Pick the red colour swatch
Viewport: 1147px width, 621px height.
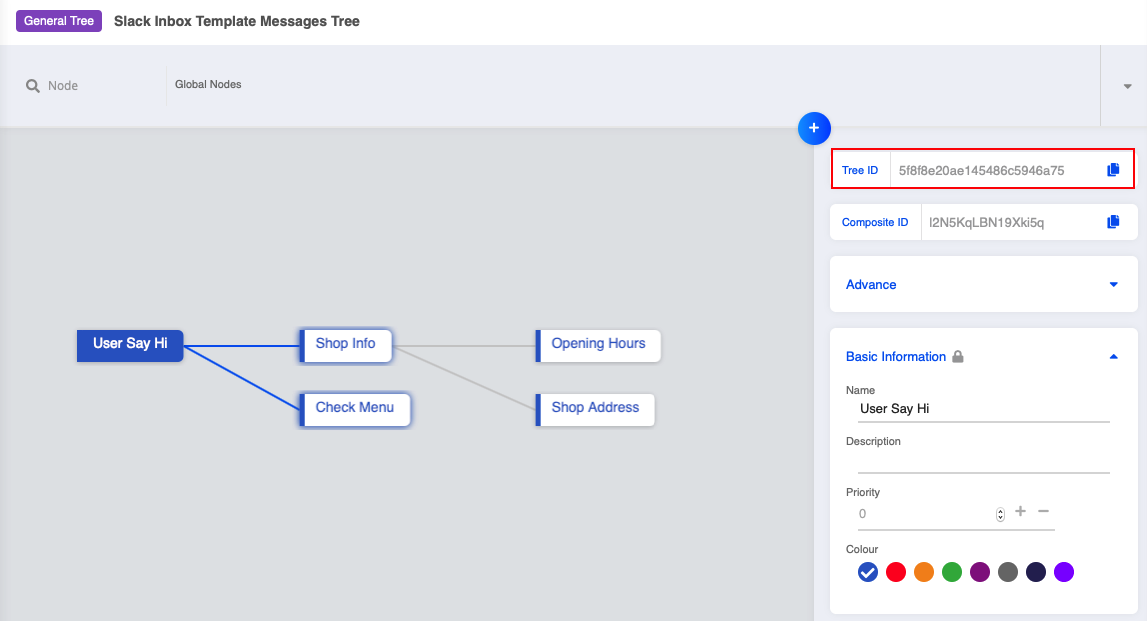tap(895, 572)
